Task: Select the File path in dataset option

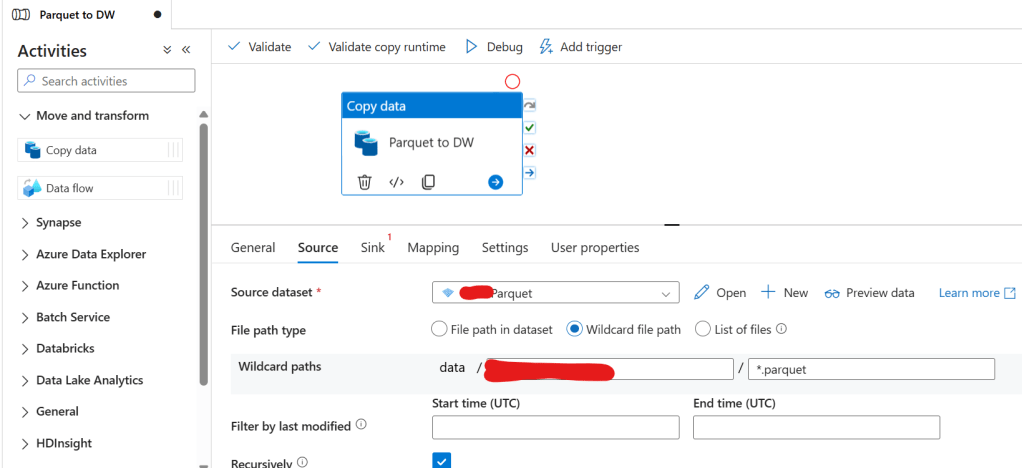Action: (x=439, y=329)
